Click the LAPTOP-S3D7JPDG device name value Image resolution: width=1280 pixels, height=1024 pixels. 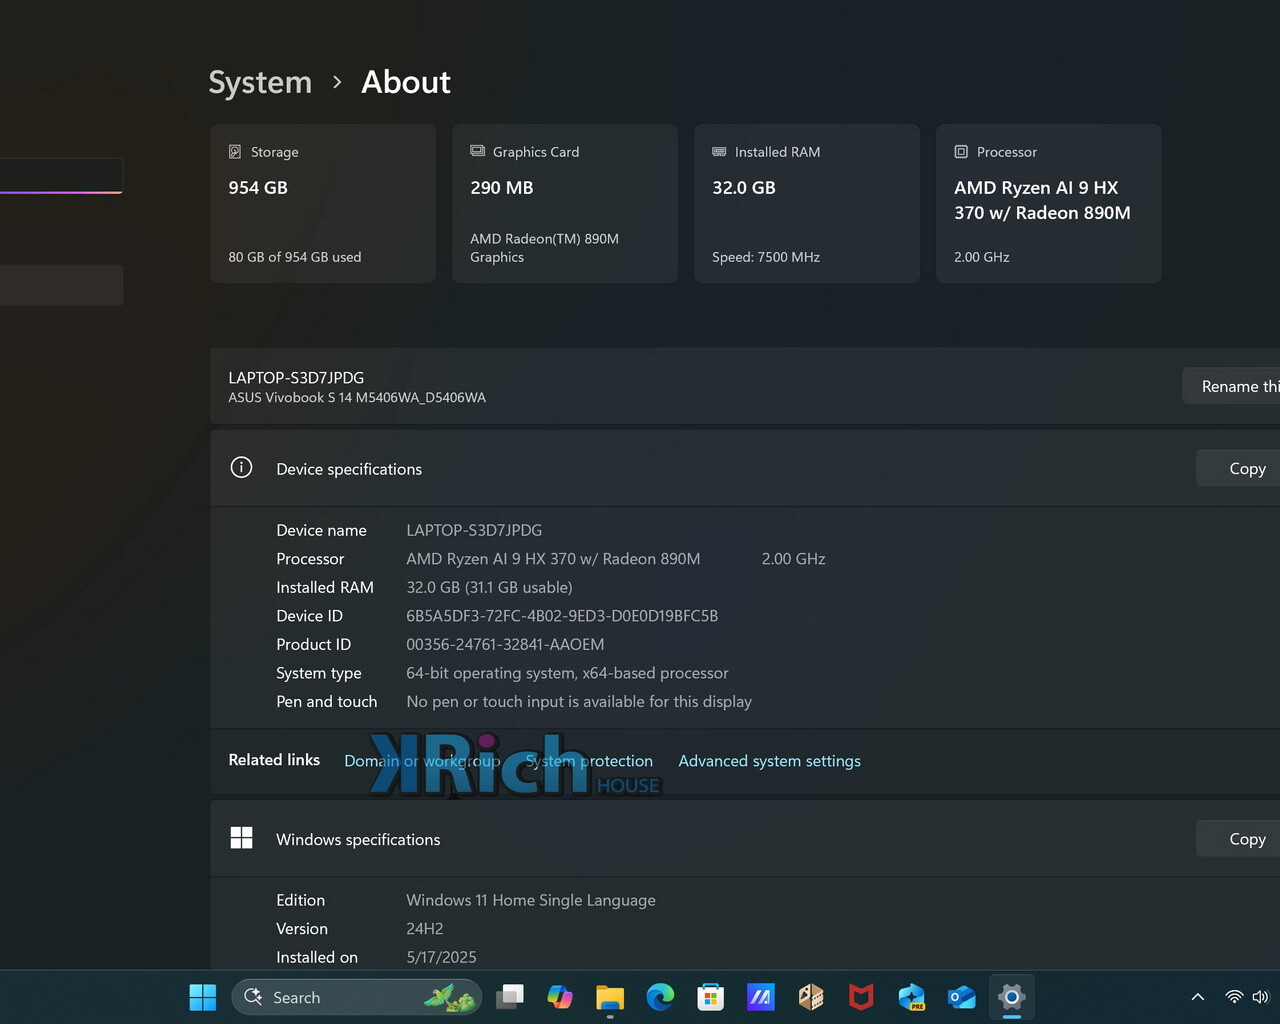(474, 530)
